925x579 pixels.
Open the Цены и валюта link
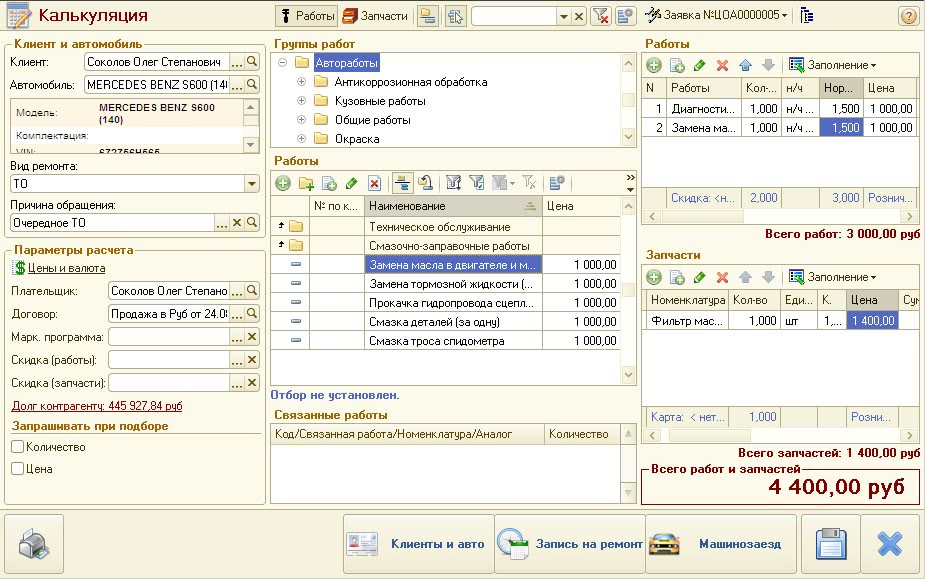point(67,268)
